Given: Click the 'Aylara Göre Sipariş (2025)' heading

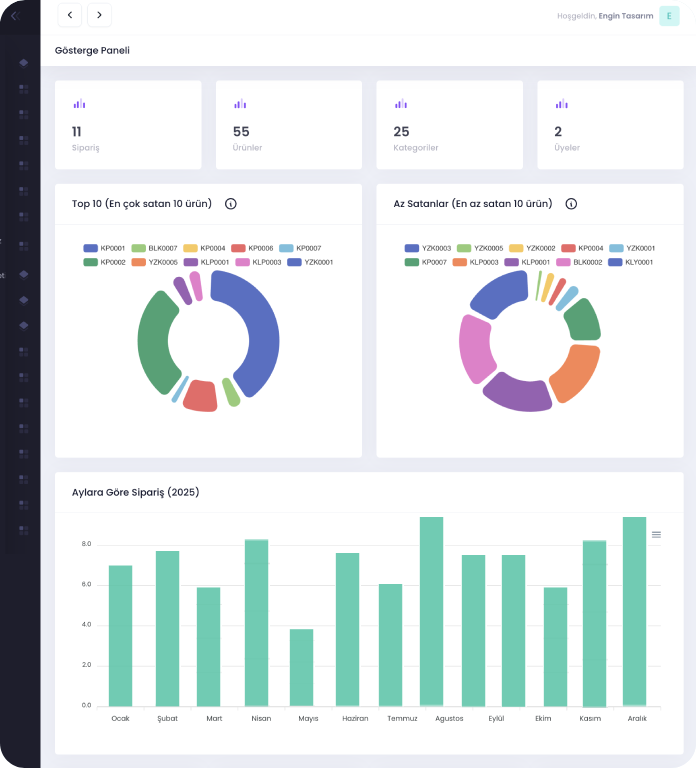Looking at the screenshot, I should [x=136, y=492].
